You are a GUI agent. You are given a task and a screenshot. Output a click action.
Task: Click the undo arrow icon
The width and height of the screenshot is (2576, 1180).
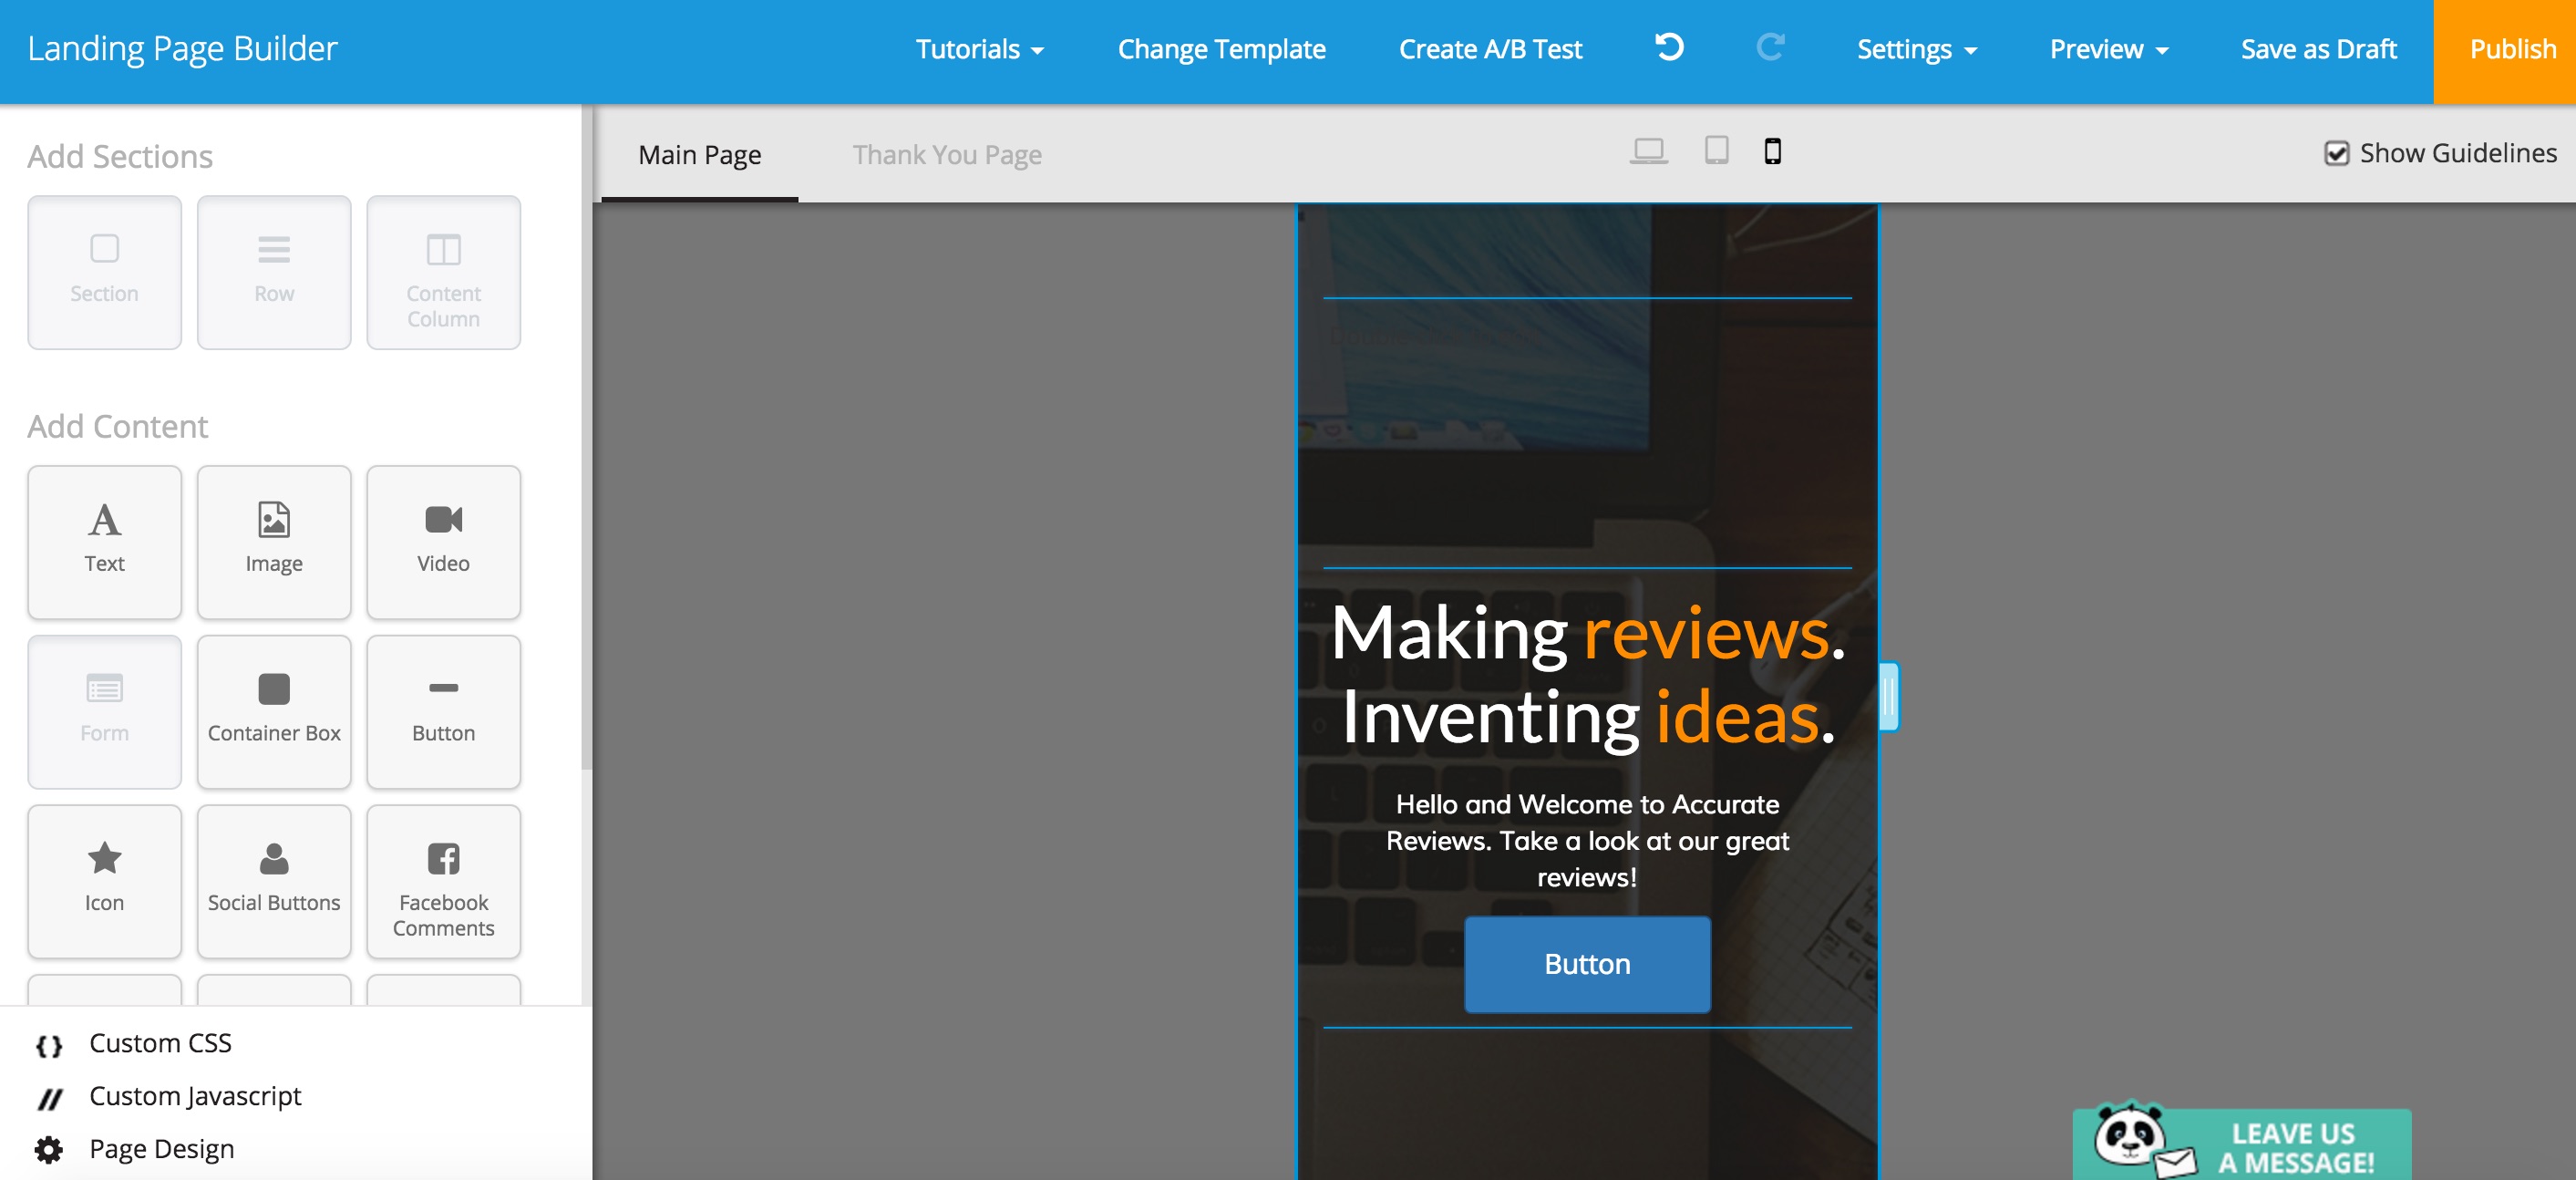(x=1669, y=48)
